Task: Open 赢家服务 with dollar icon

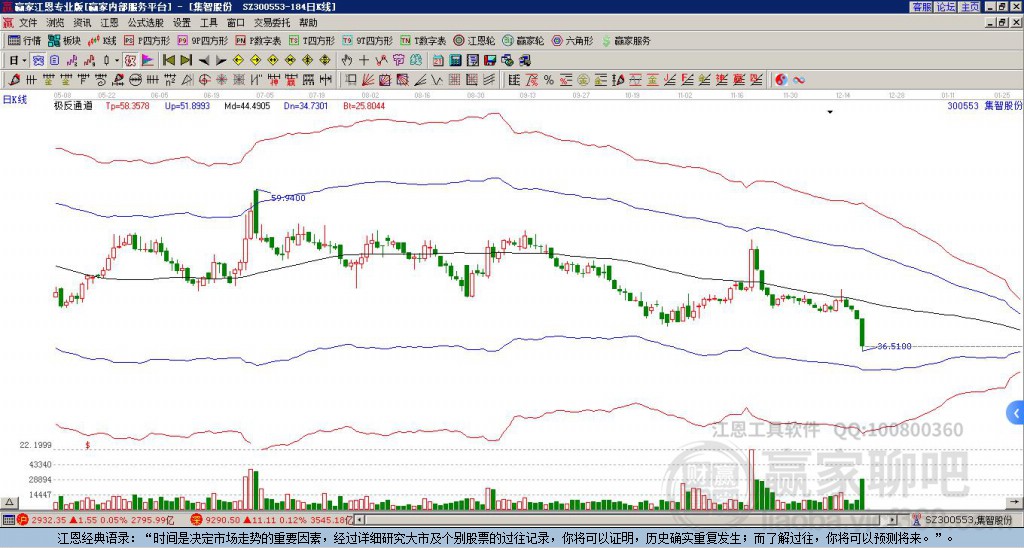Action: [626, 40]
